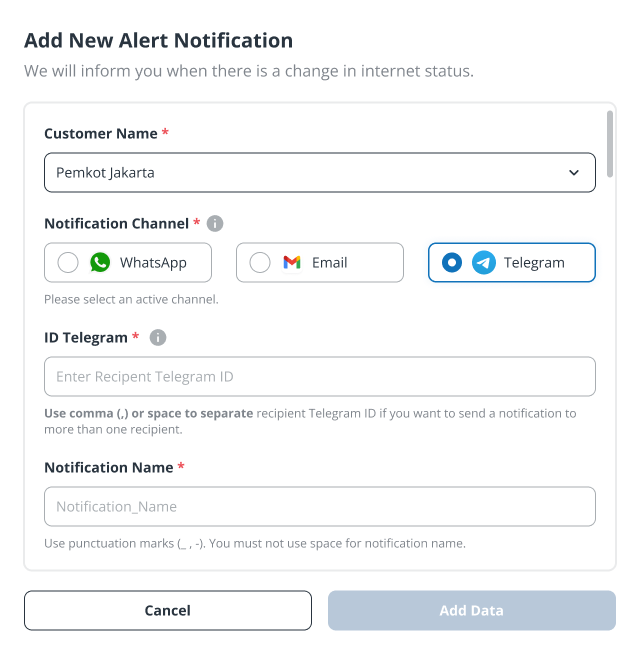The height and width of the screenshot is (655, 640).
Task: Choose the Telegram channel option card
Action: tap(512, 262)
